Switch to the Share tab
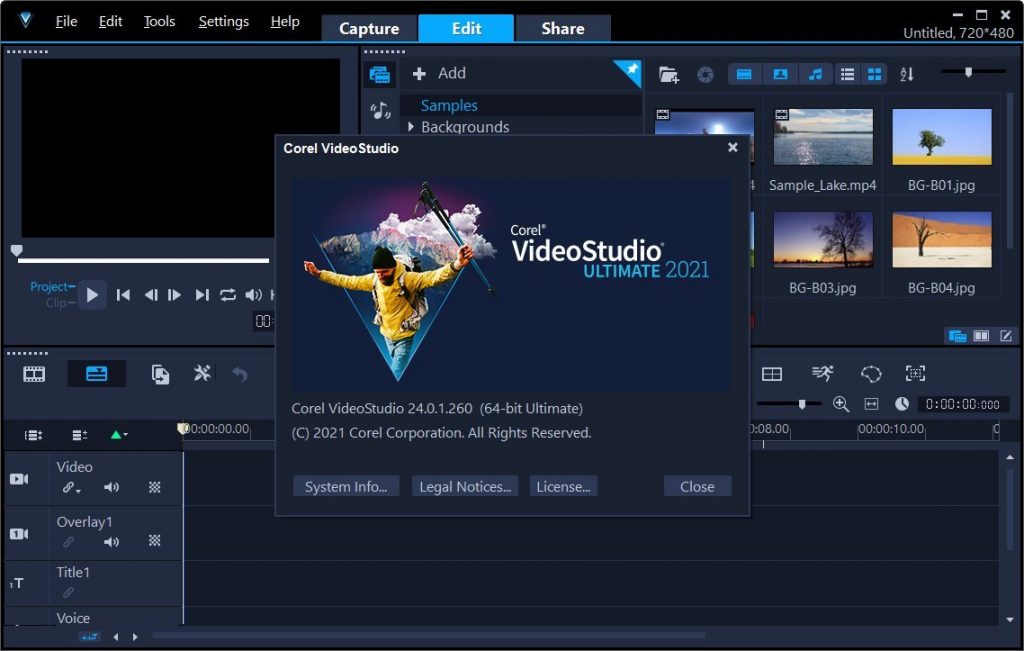The width and height of the screenshot is (1024, 651). [x=562, y=28]
